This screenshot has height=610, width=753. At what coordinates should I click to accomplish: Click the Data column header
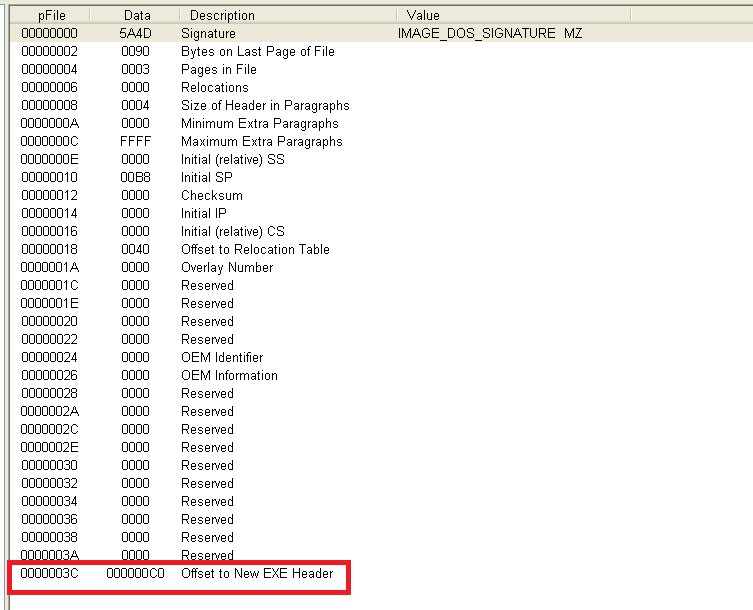click(x=135, y=15)
